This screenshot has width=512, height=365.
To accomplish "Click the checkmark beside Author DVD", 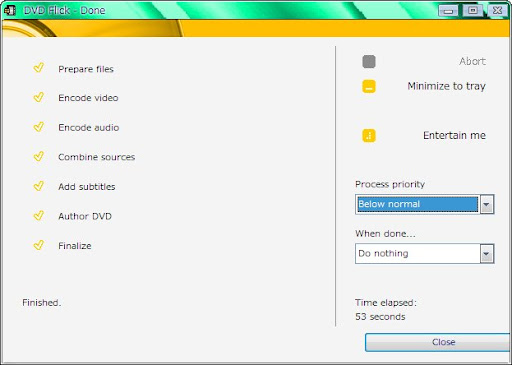I will click(39, 215).
